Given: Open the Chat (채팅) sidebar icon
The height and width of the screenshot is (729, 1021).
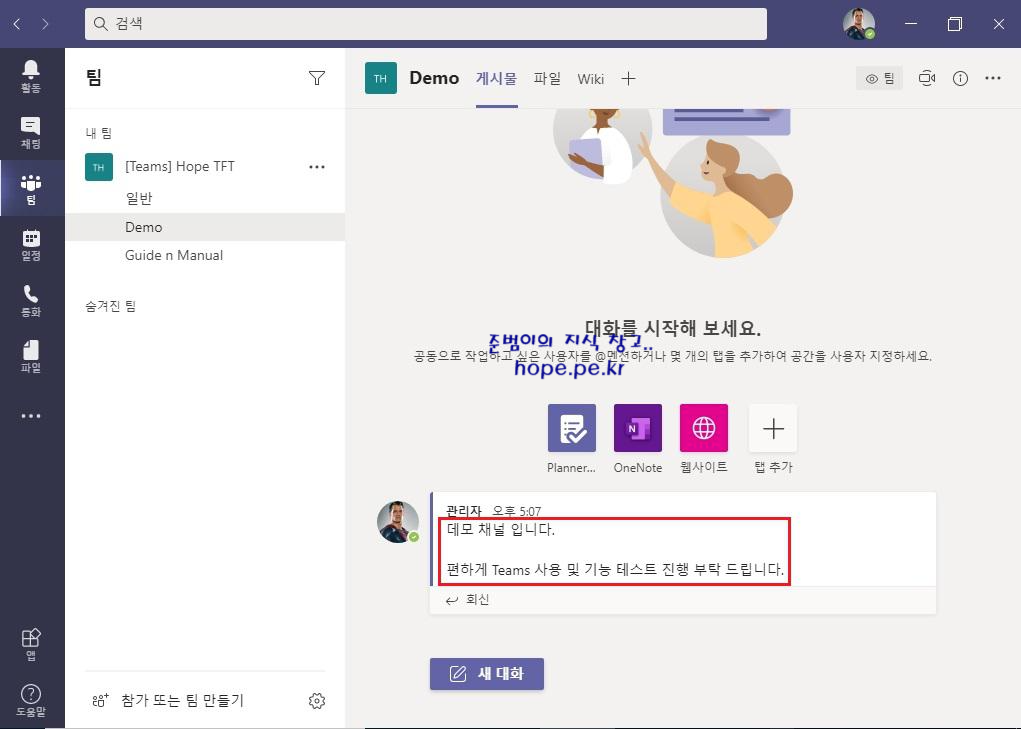Looking at the screenshot, I should (x=31, y=132).
